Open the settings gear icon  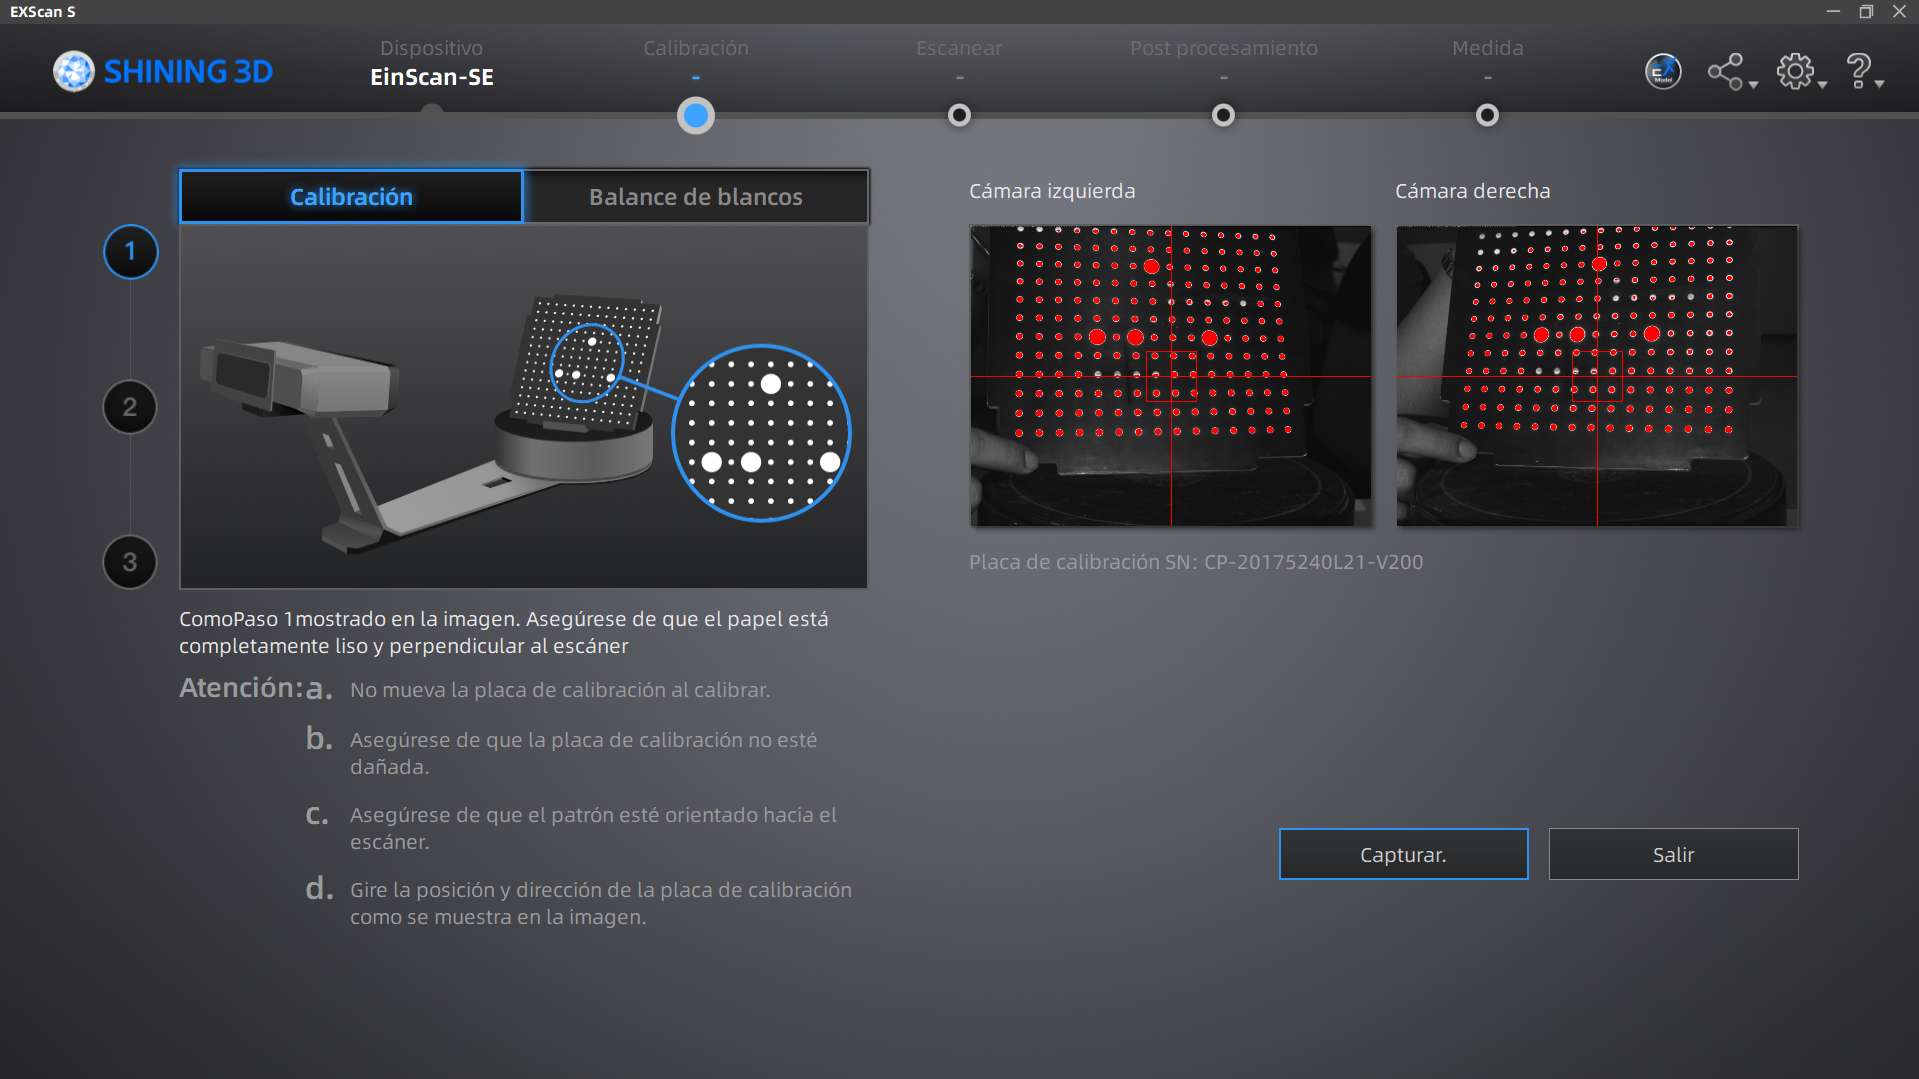(1795, 71)
